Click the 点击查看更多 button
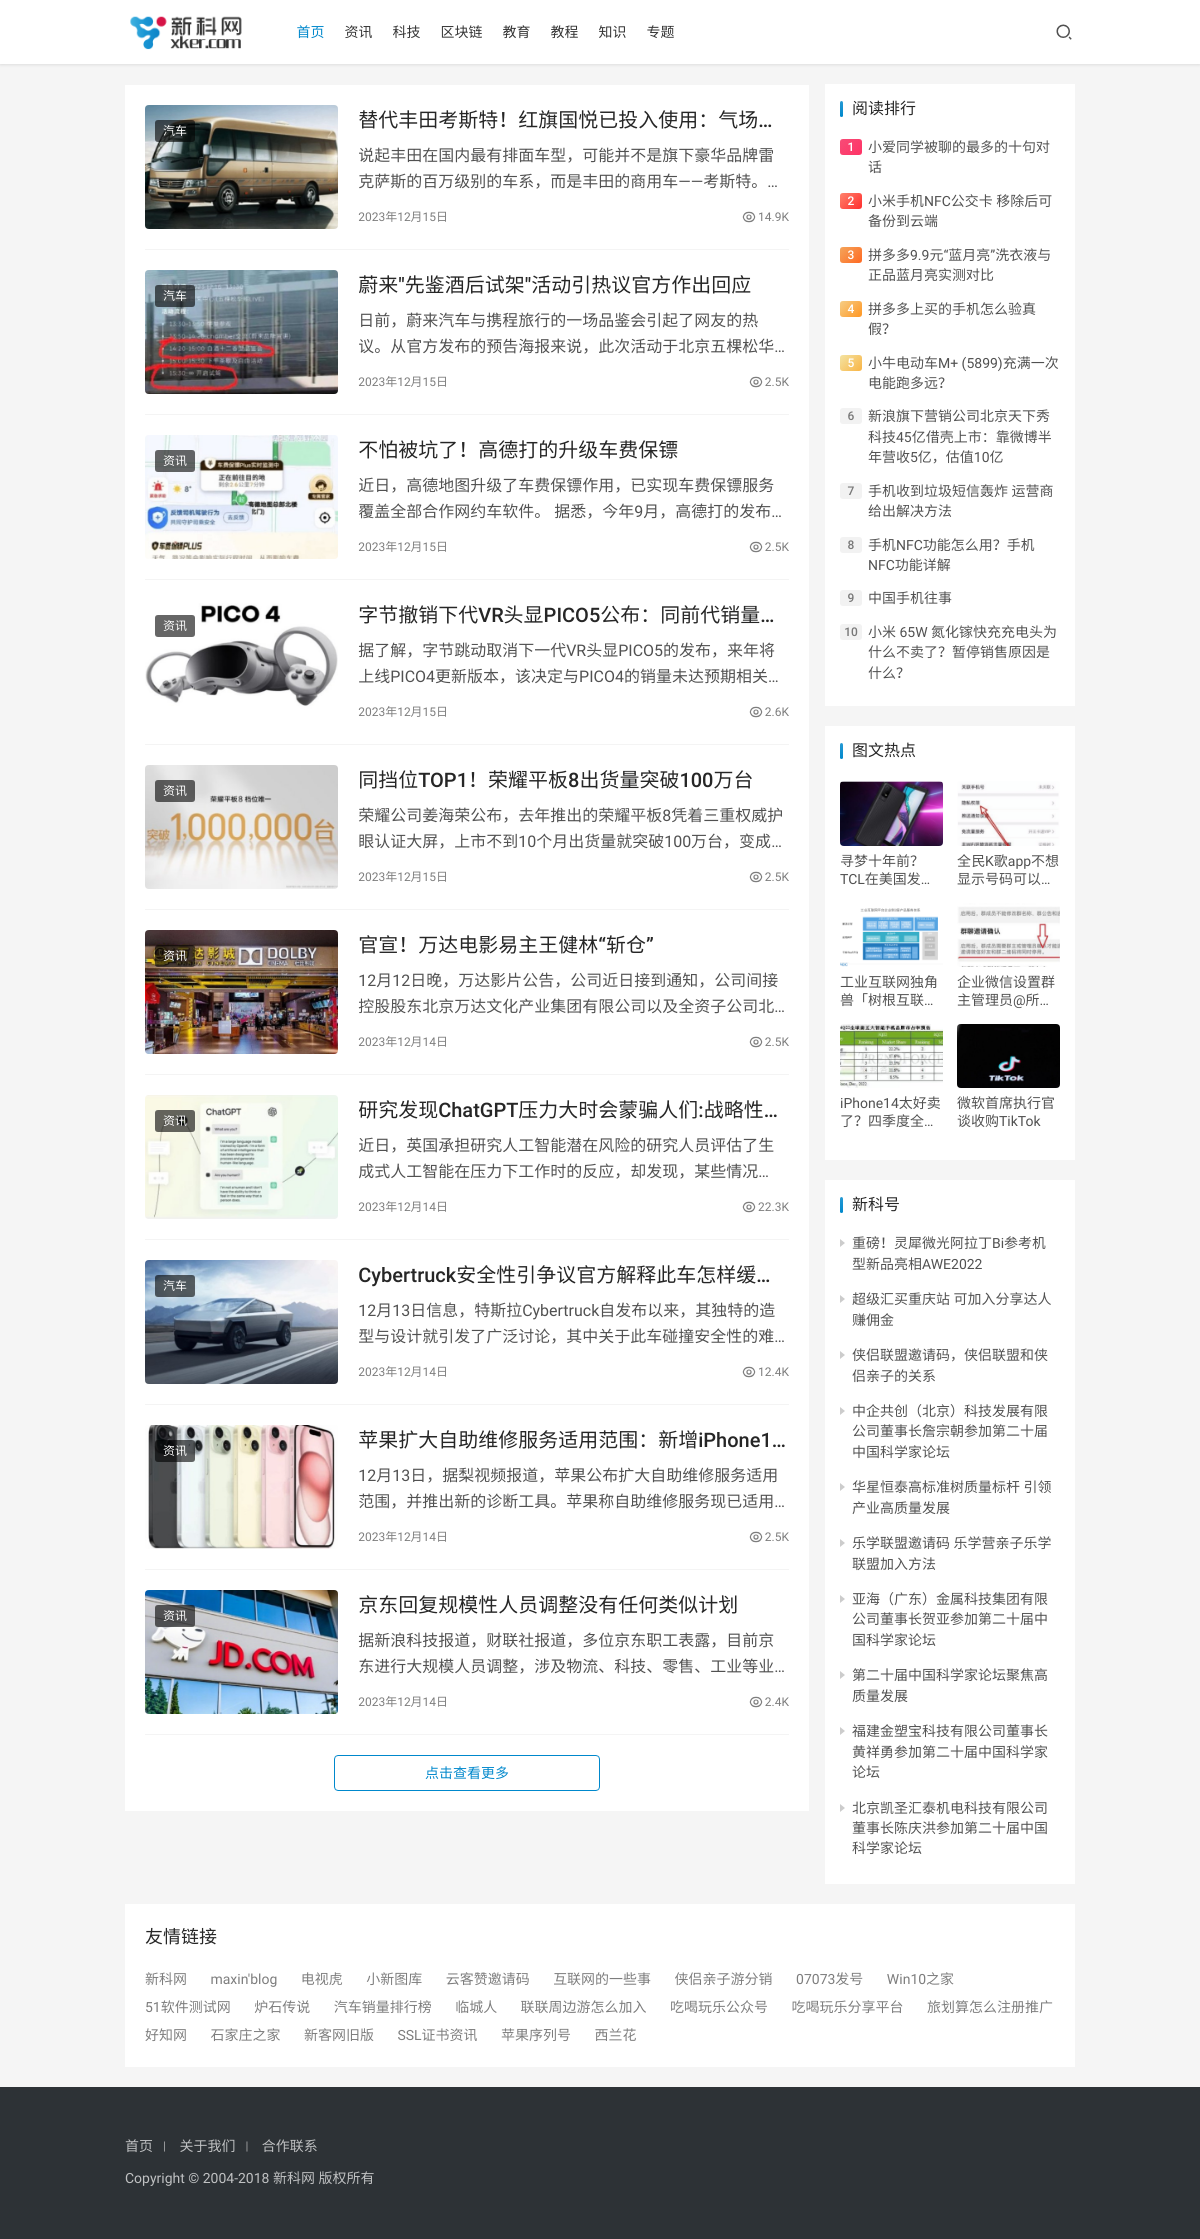 [x=467, y=1773]
